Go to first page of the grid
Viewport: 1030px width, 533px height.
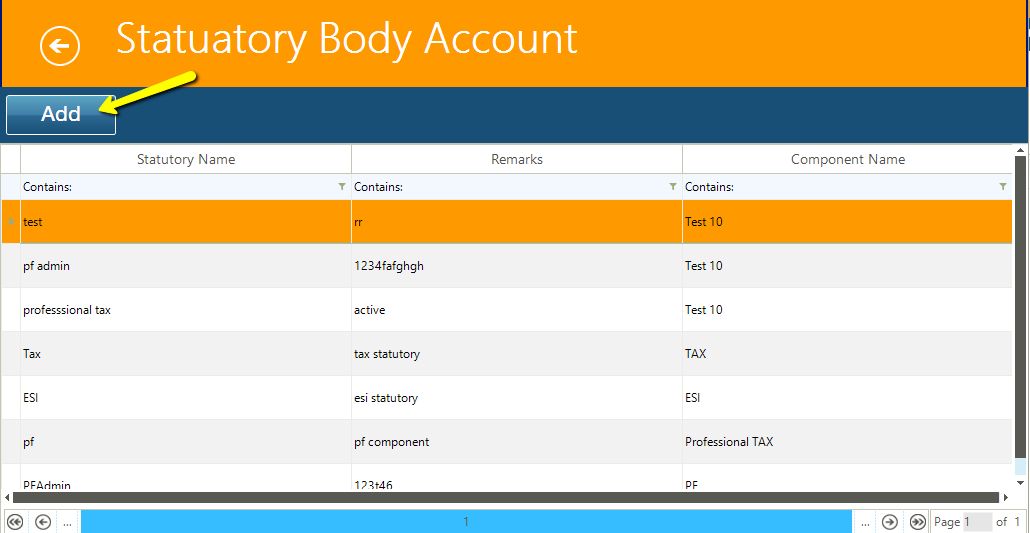[x=15, y=522]
